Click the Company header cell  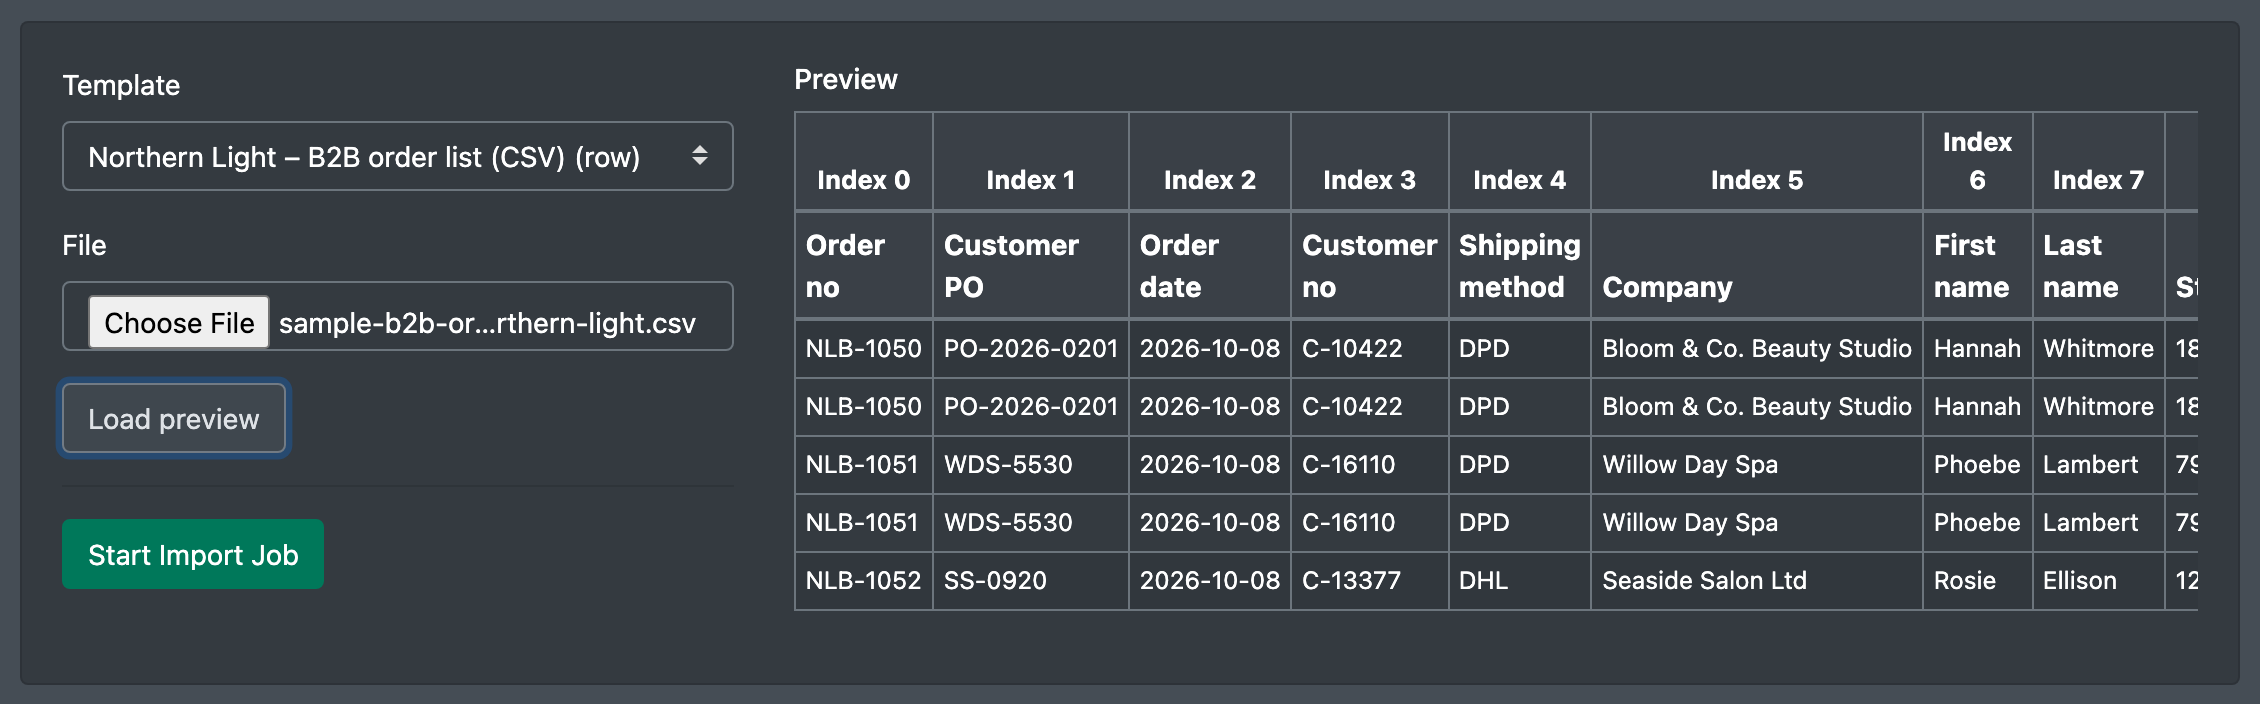pyautogui.click(x=1757, y=265)
